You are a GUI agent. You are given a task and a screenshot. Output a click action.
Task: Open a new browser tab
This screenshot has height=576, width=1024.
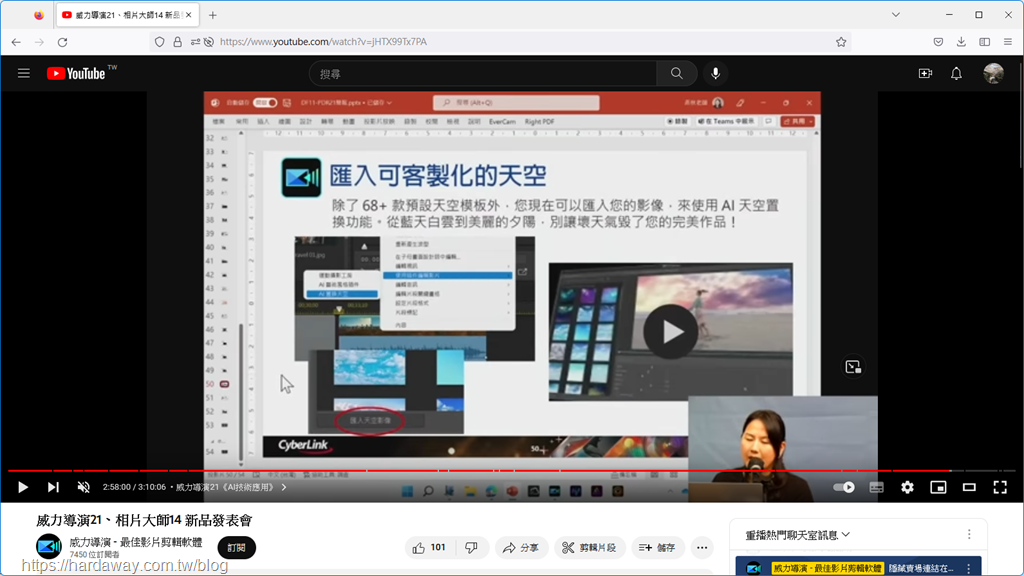213,15
